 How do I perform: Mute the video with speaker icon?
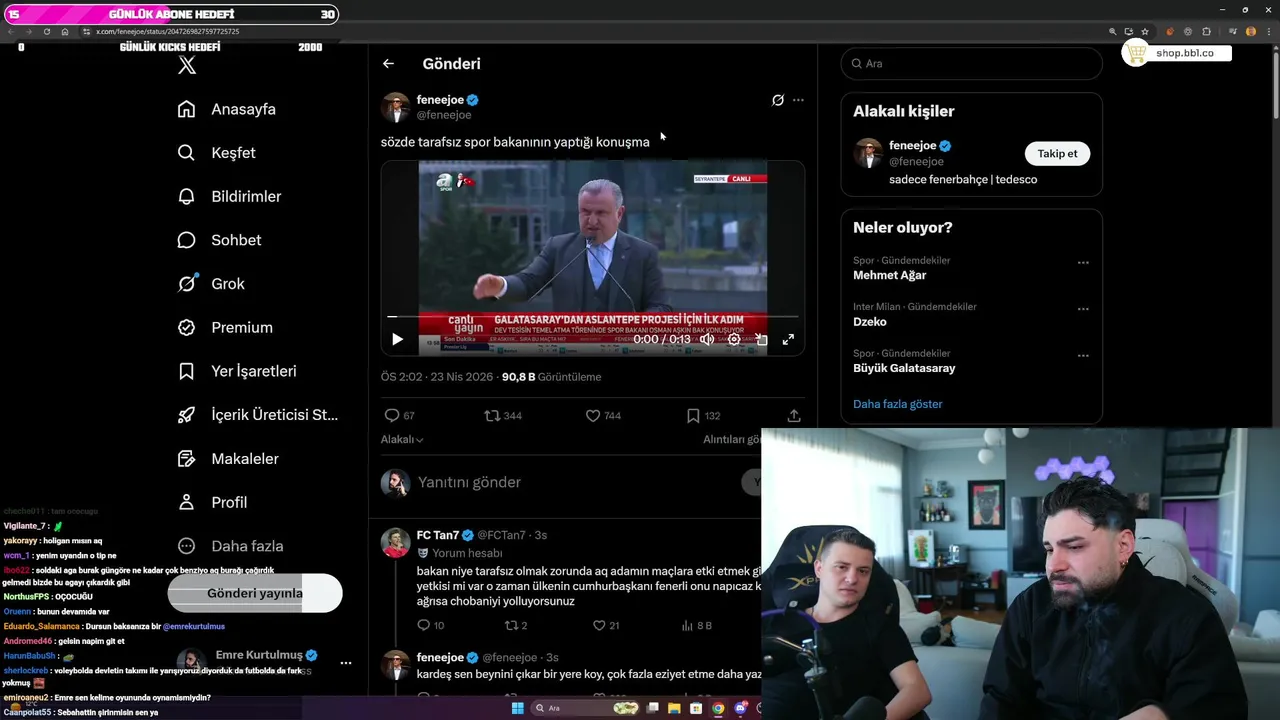[x=707, y=340]
